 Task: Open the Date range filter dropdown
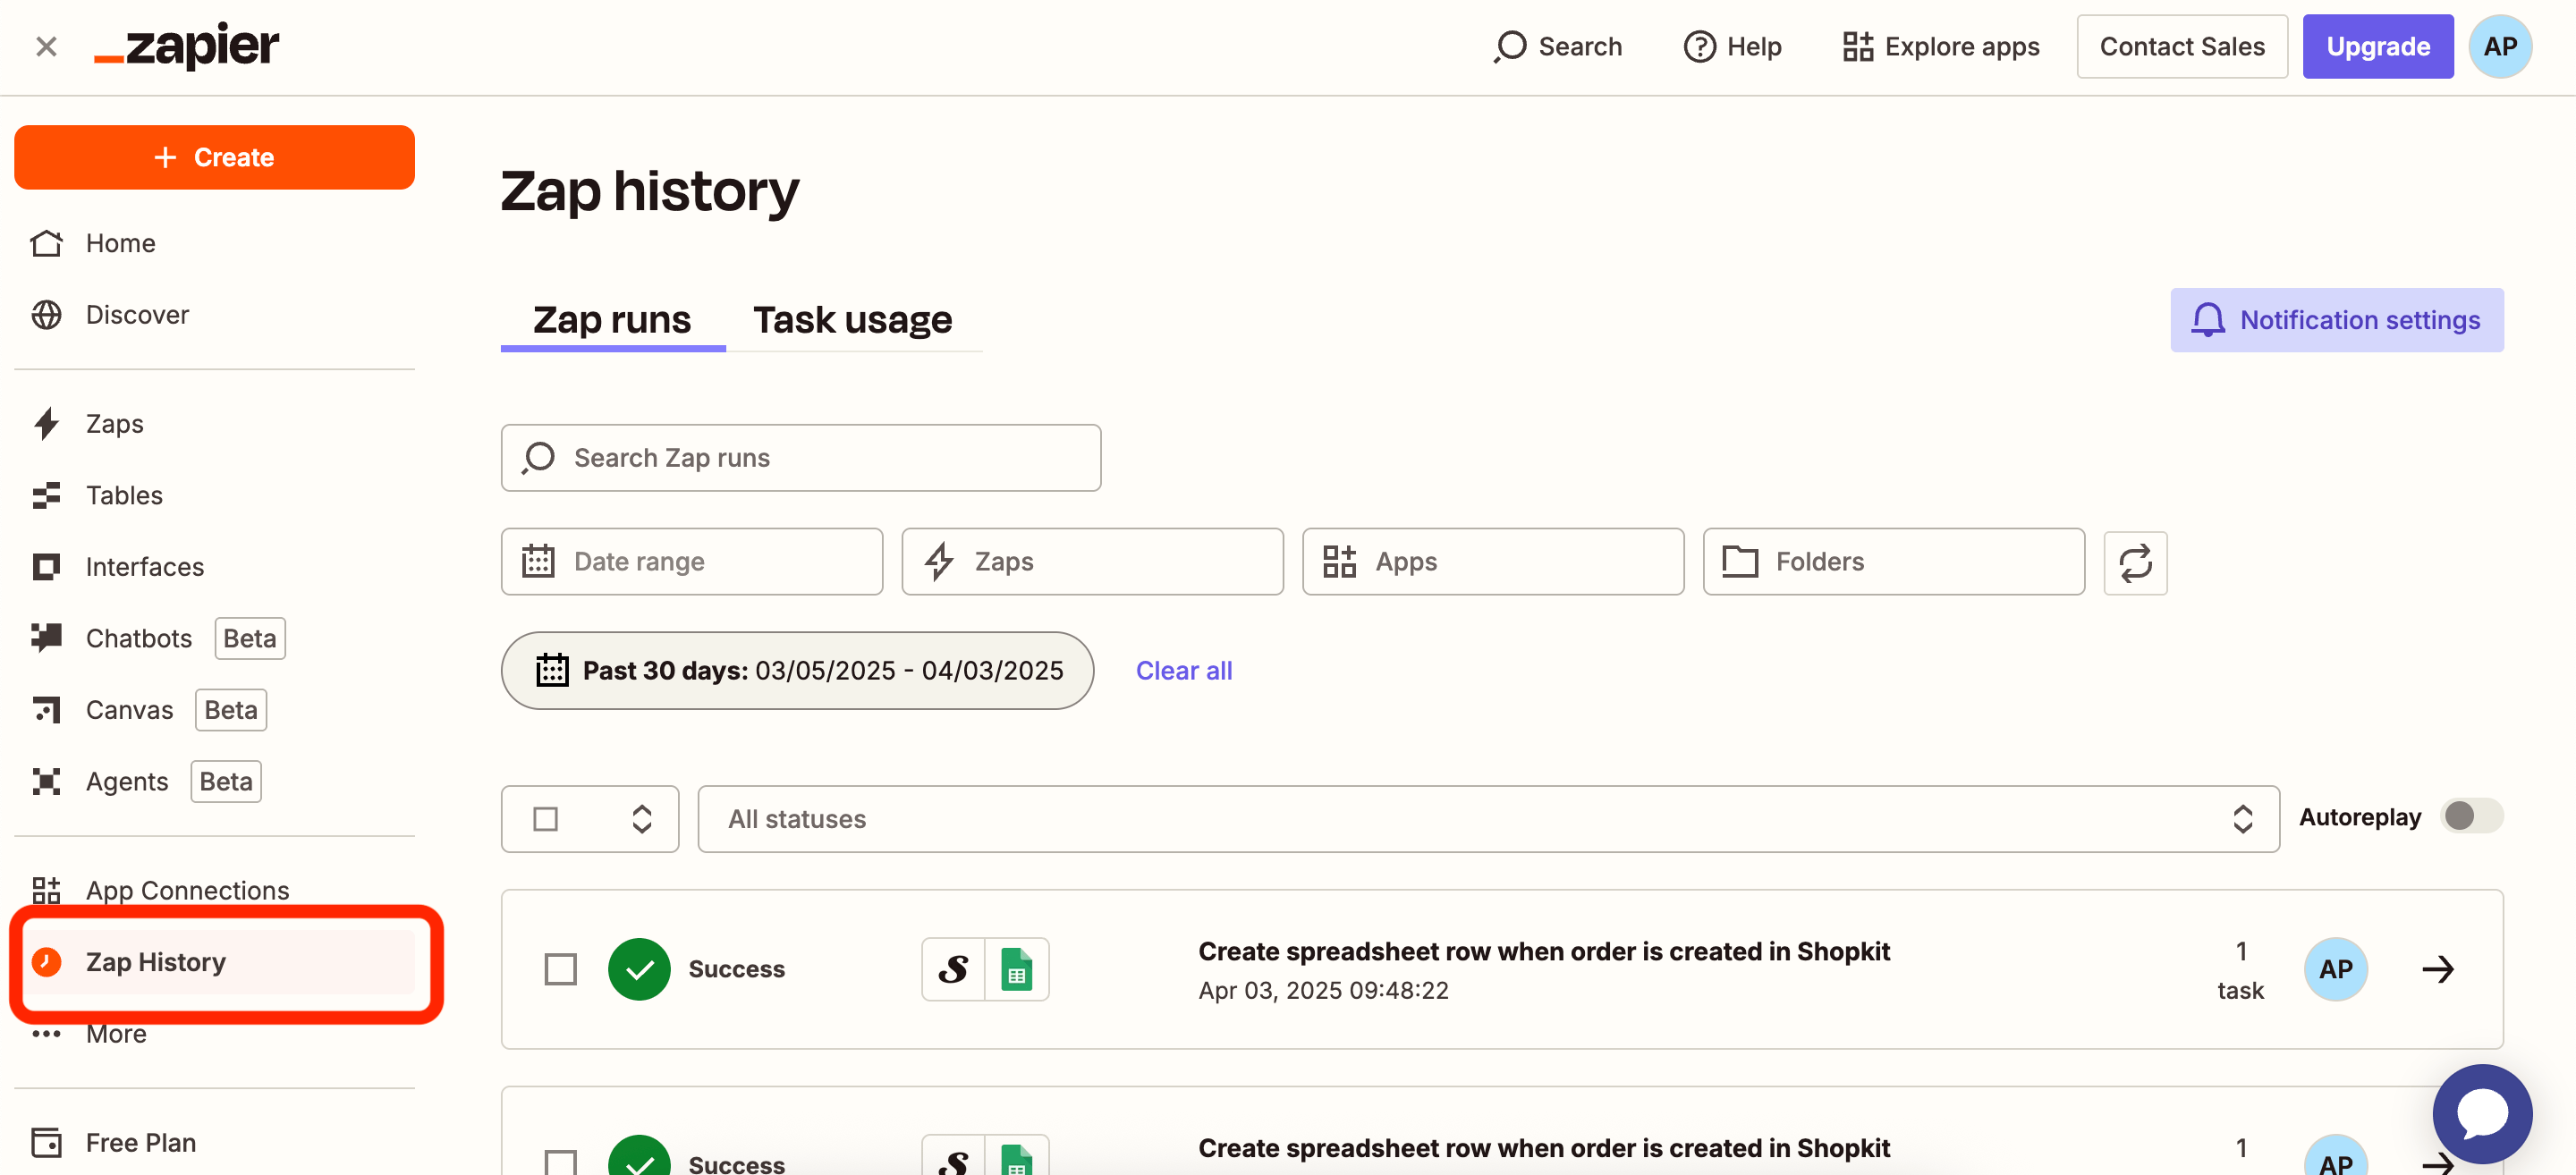click(691, 562)
